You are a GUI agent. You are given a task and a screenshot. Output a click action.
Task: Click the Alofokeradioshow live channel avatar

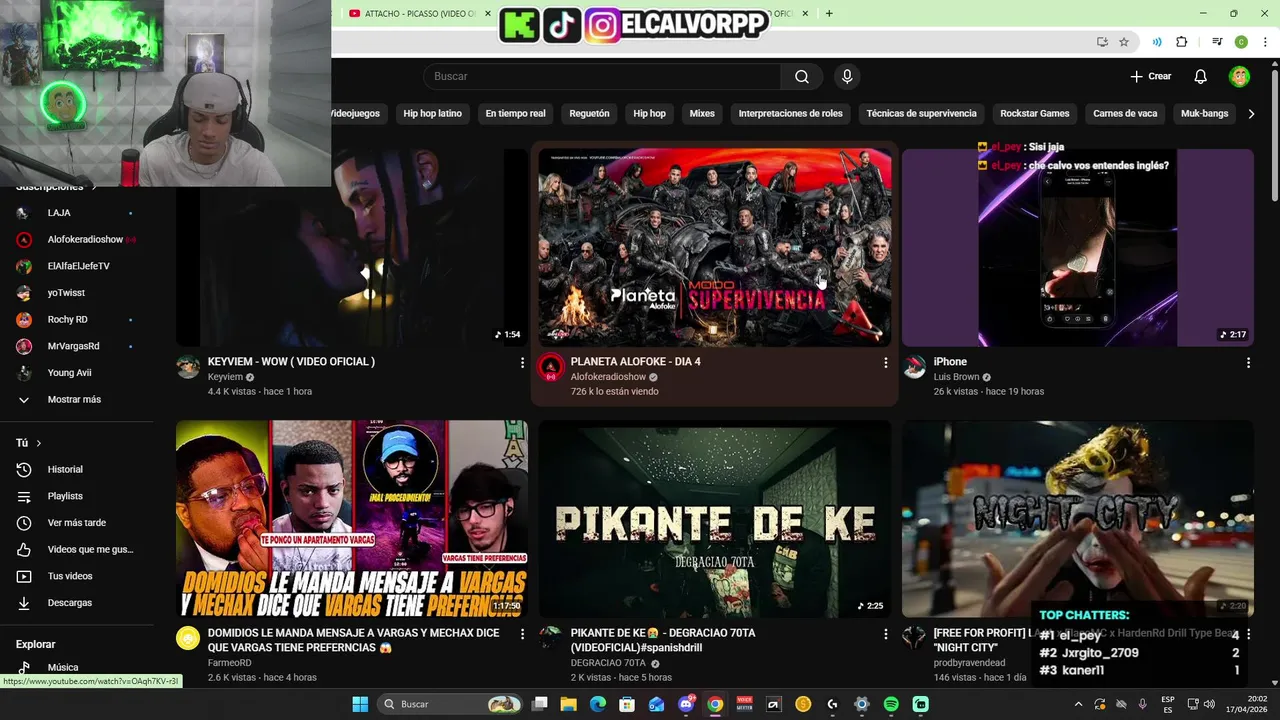tap(551, 367)
